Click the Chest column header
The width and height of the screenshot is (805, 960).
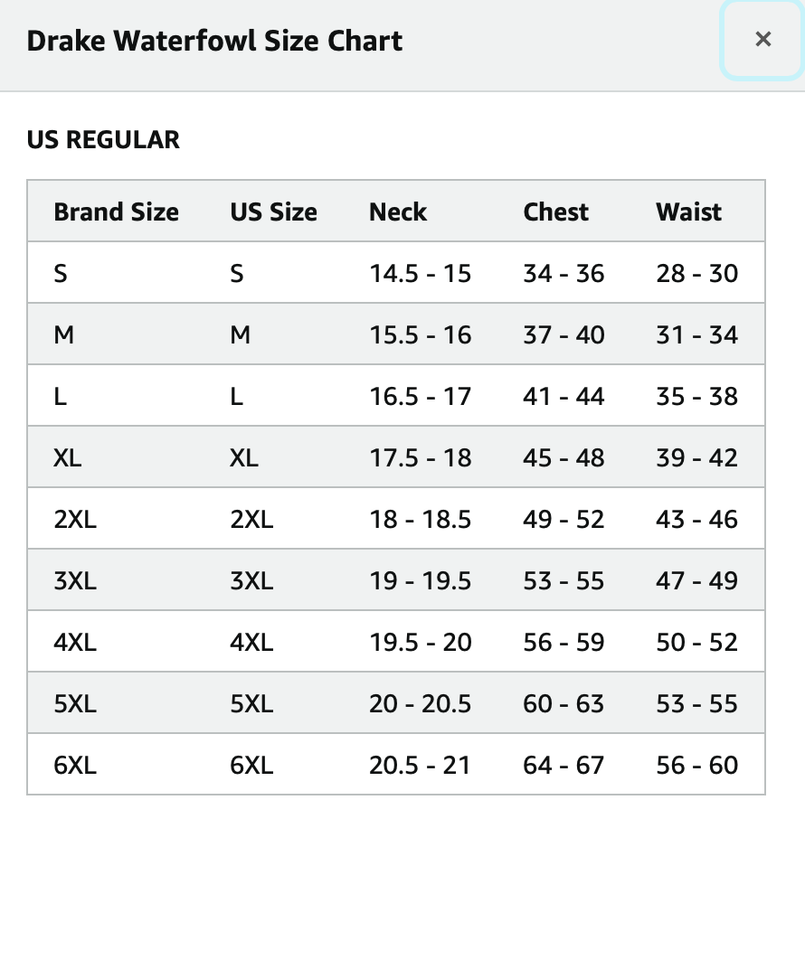click(x=556, y=212)
